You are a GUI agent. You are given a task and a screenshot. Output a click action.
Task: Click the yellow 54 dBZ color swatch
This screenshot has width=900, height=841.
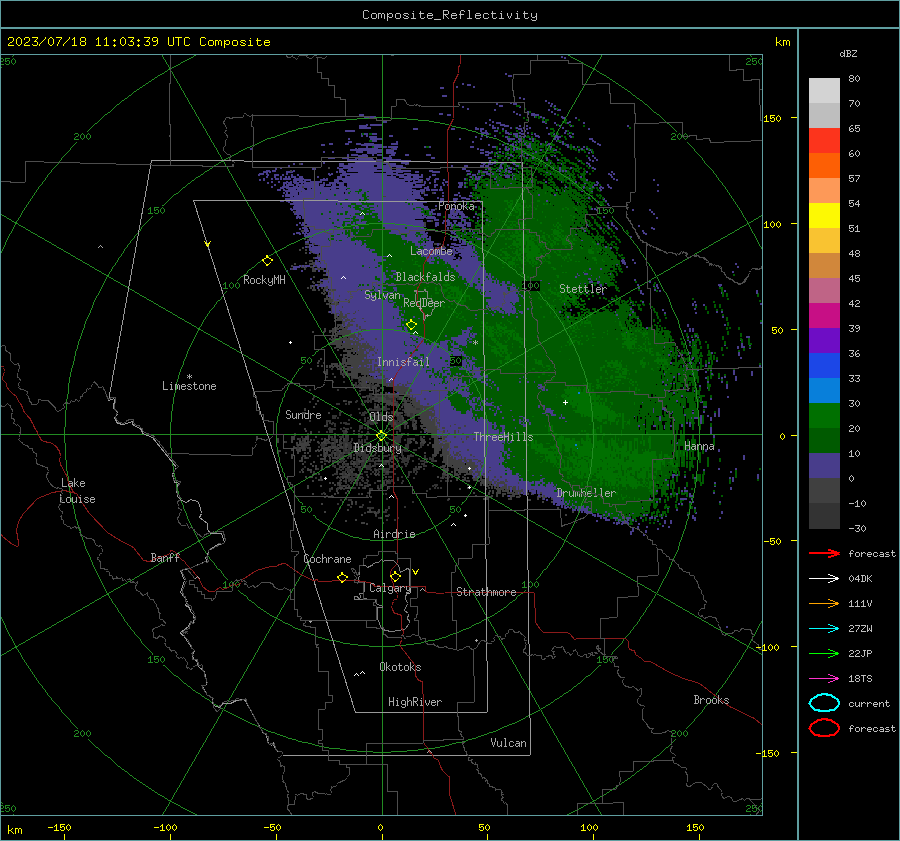point(824,215)
